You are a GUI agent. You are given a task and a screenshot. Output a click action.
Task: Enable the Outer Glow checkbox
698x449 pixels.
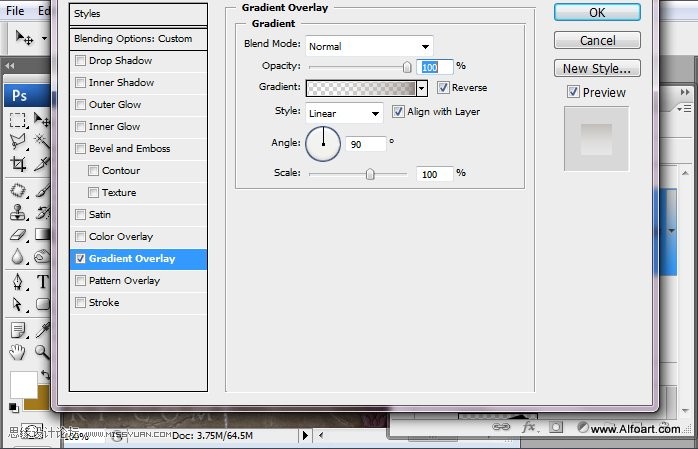tap(81, 105)
